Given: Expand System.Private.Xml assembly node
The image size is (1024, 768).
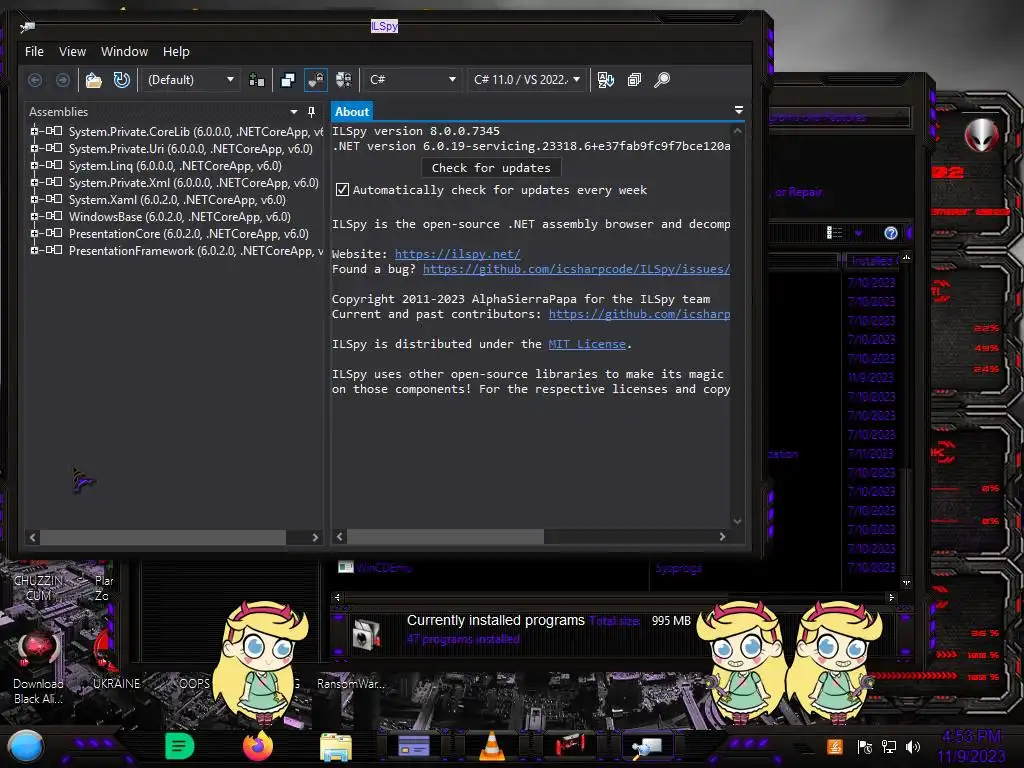Looking at the screenshot, I should pyautogui.click(x=34, y=182).
